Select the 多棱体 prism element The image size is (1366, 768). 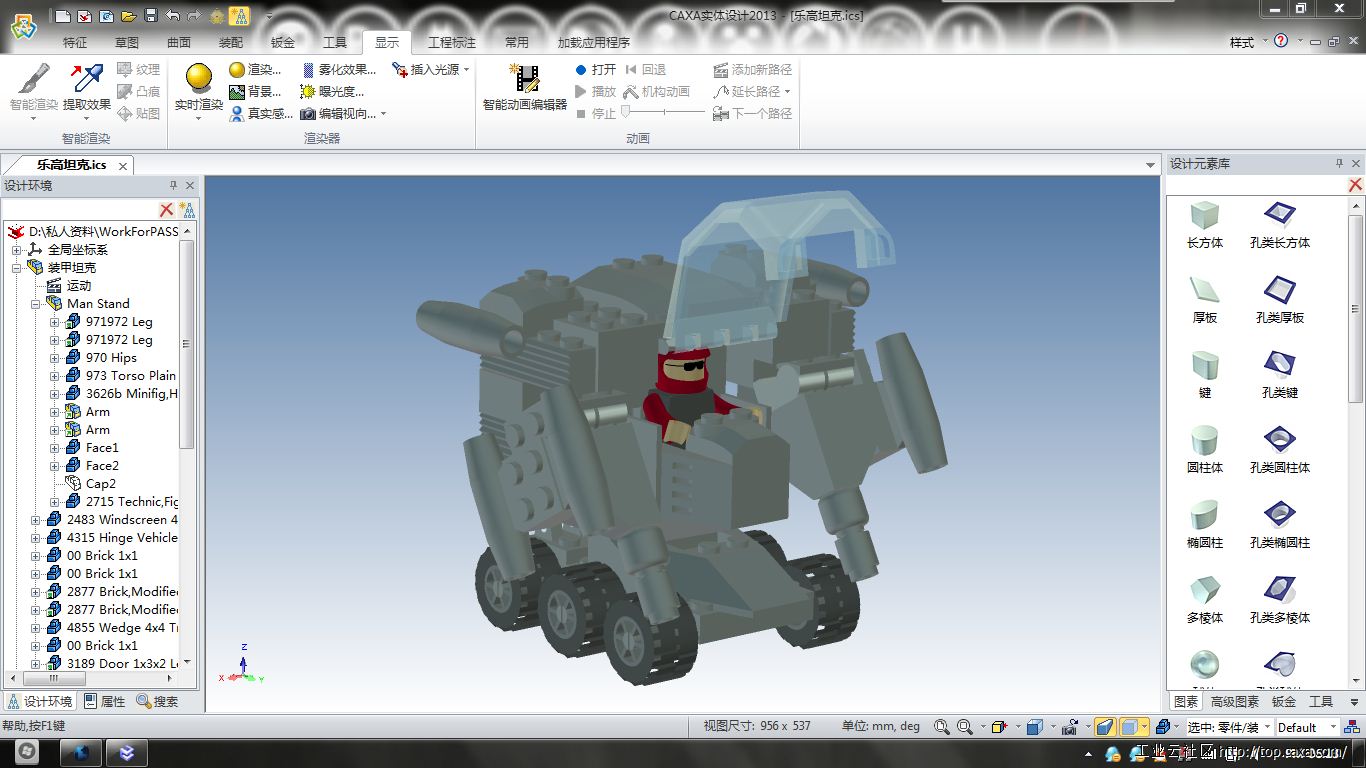click(x=1205, y=600)
